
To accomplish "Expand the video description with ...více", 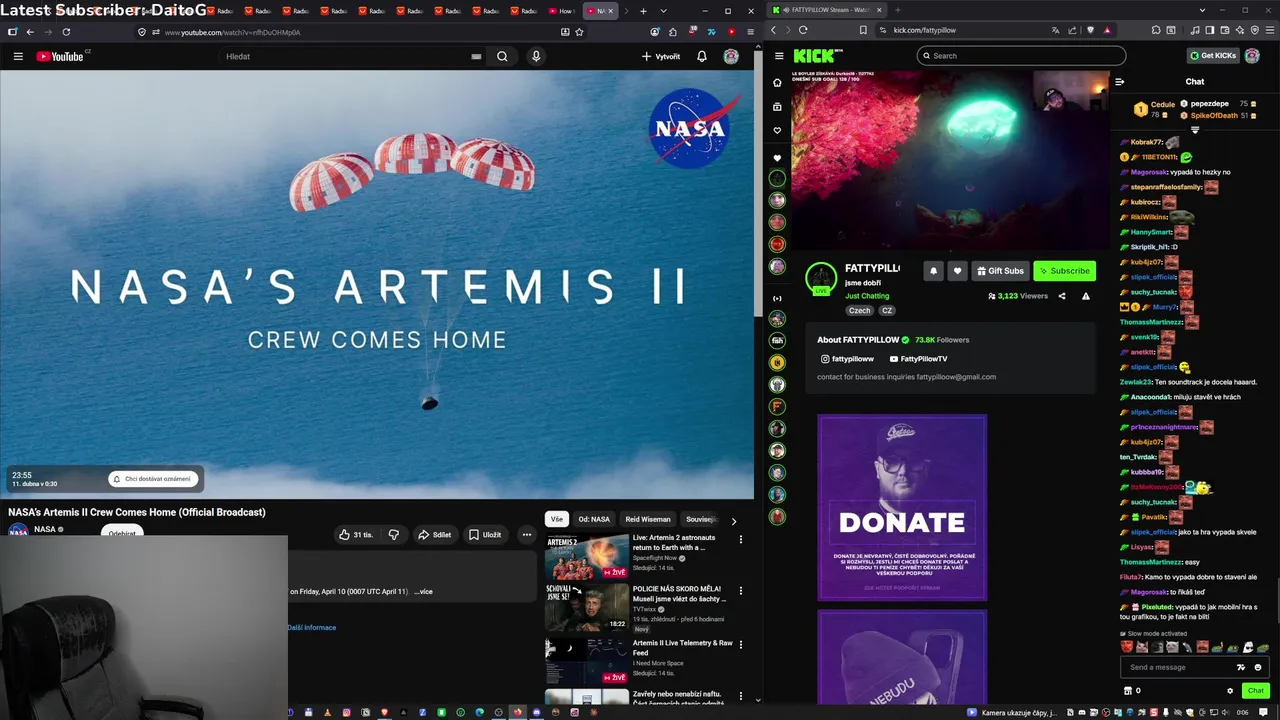I will click(x=424, y=592).
